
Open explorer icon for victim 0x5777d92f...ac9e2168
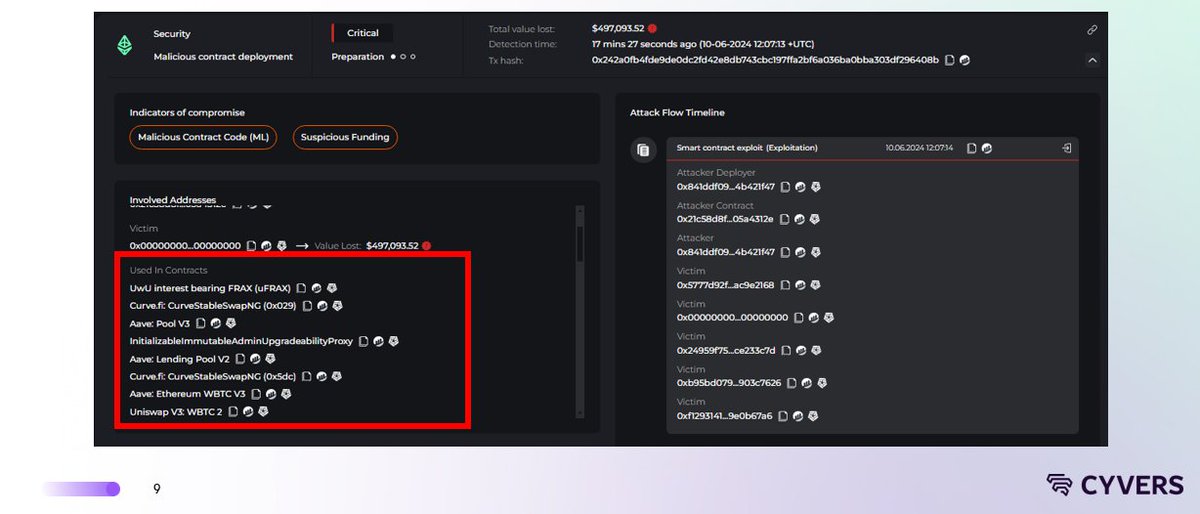tap(800, 285)
